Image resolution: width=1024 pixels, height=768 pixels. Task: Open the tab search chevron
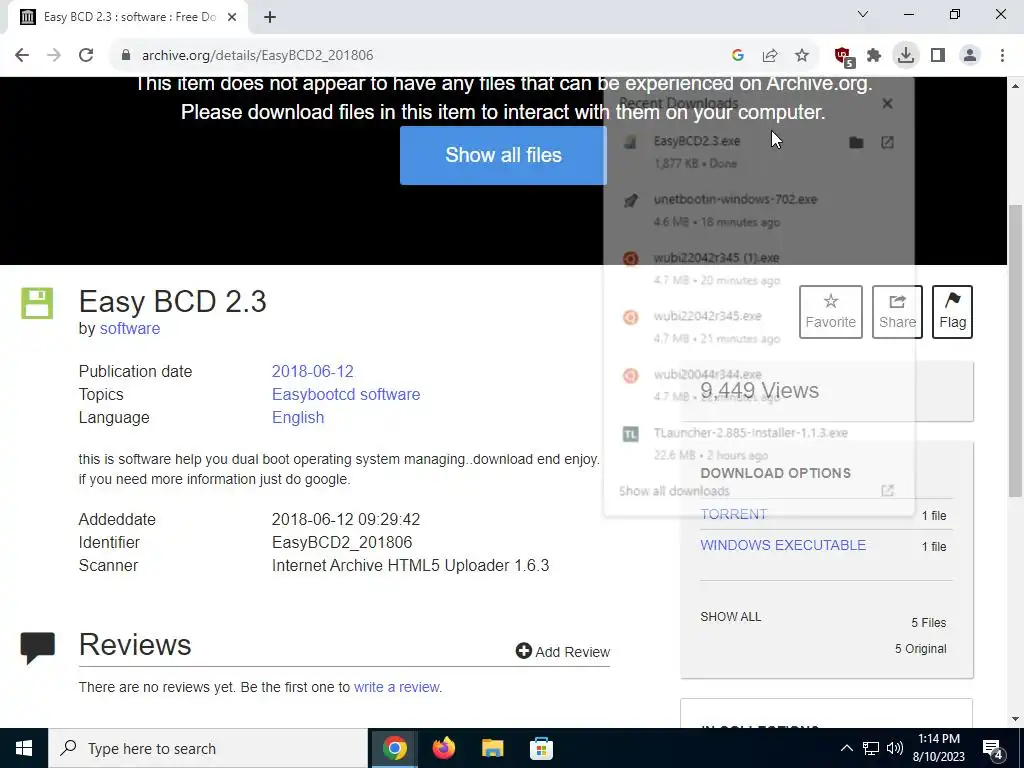pos(863,14)
